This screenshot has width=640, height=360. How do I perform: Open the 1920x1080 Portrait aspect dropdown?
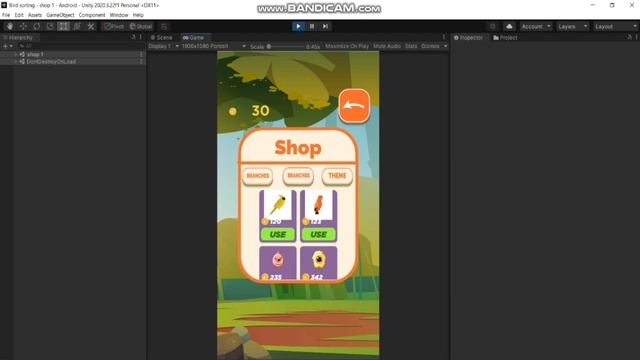point(213,46)
